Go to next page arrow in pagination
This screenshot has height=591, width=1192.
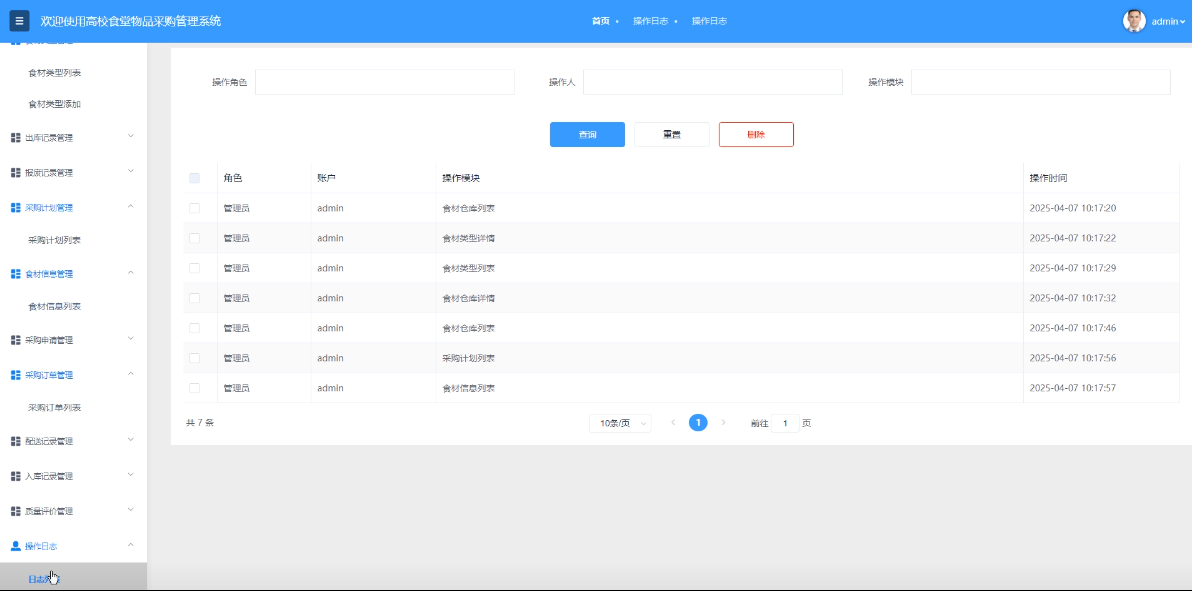click(723, 423)
